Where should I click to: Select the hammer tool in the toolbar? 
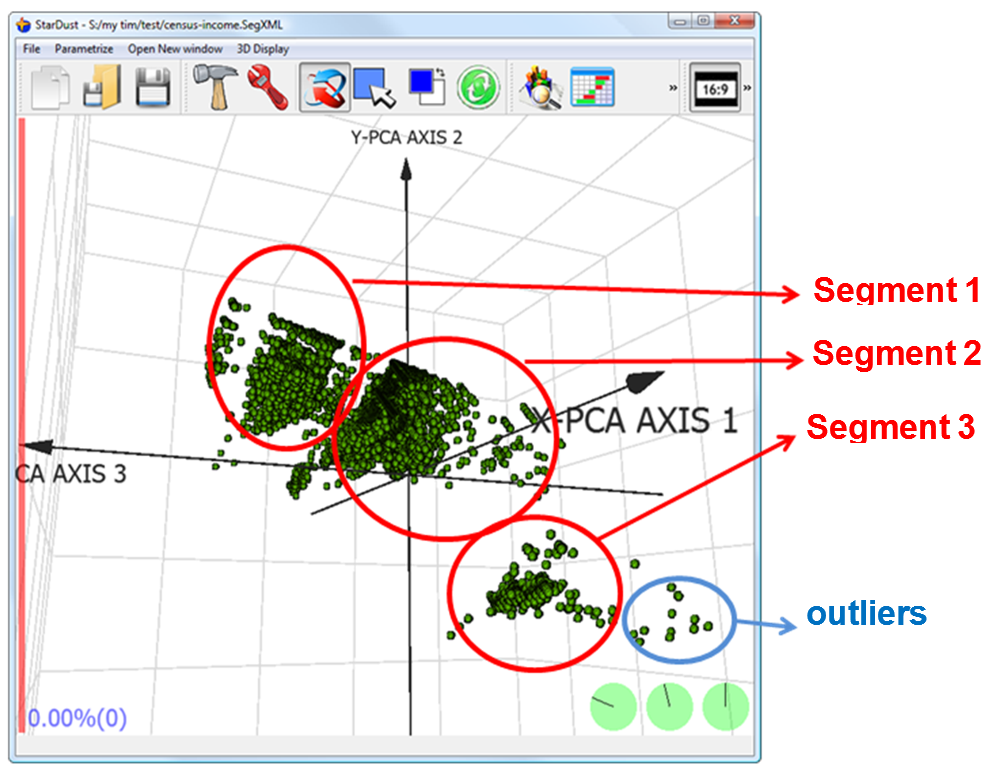point(215,87)
